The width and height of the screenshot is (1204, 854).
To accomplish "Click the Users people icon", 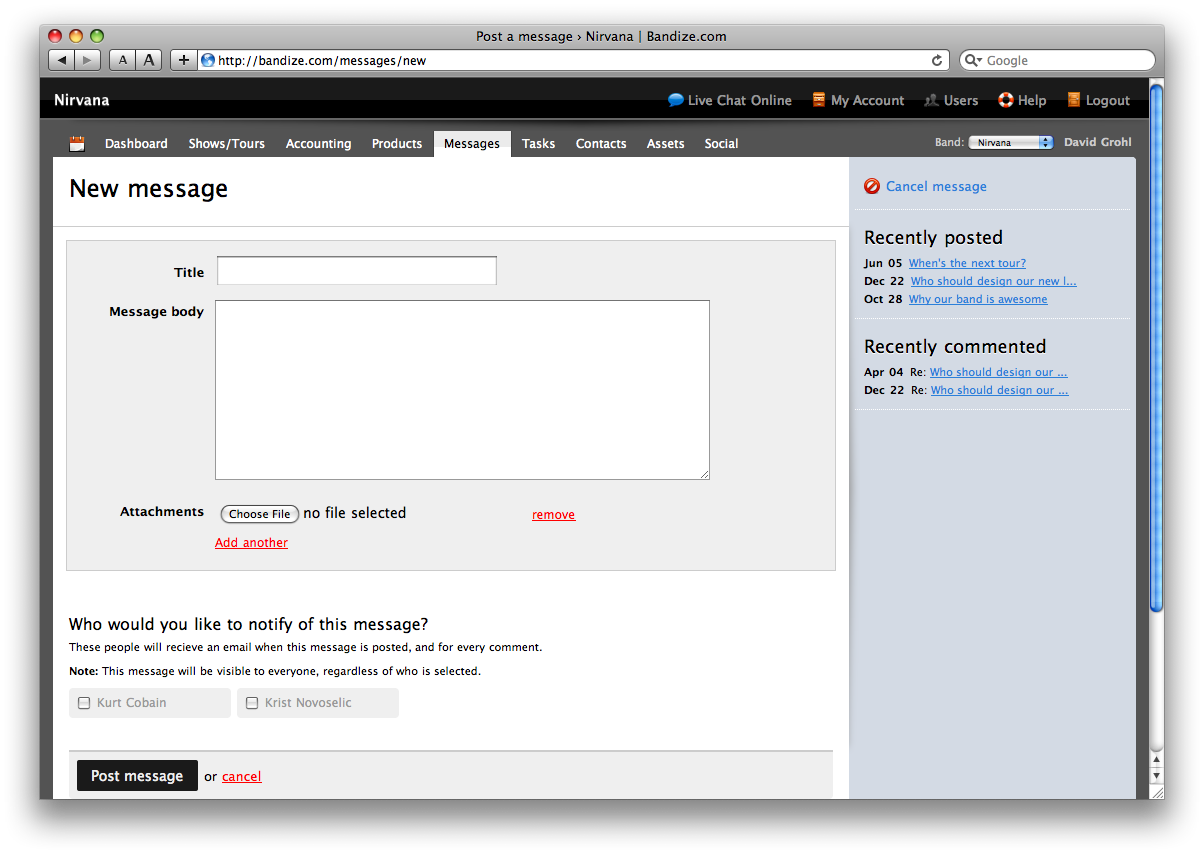I will click(x=931, y=100).
